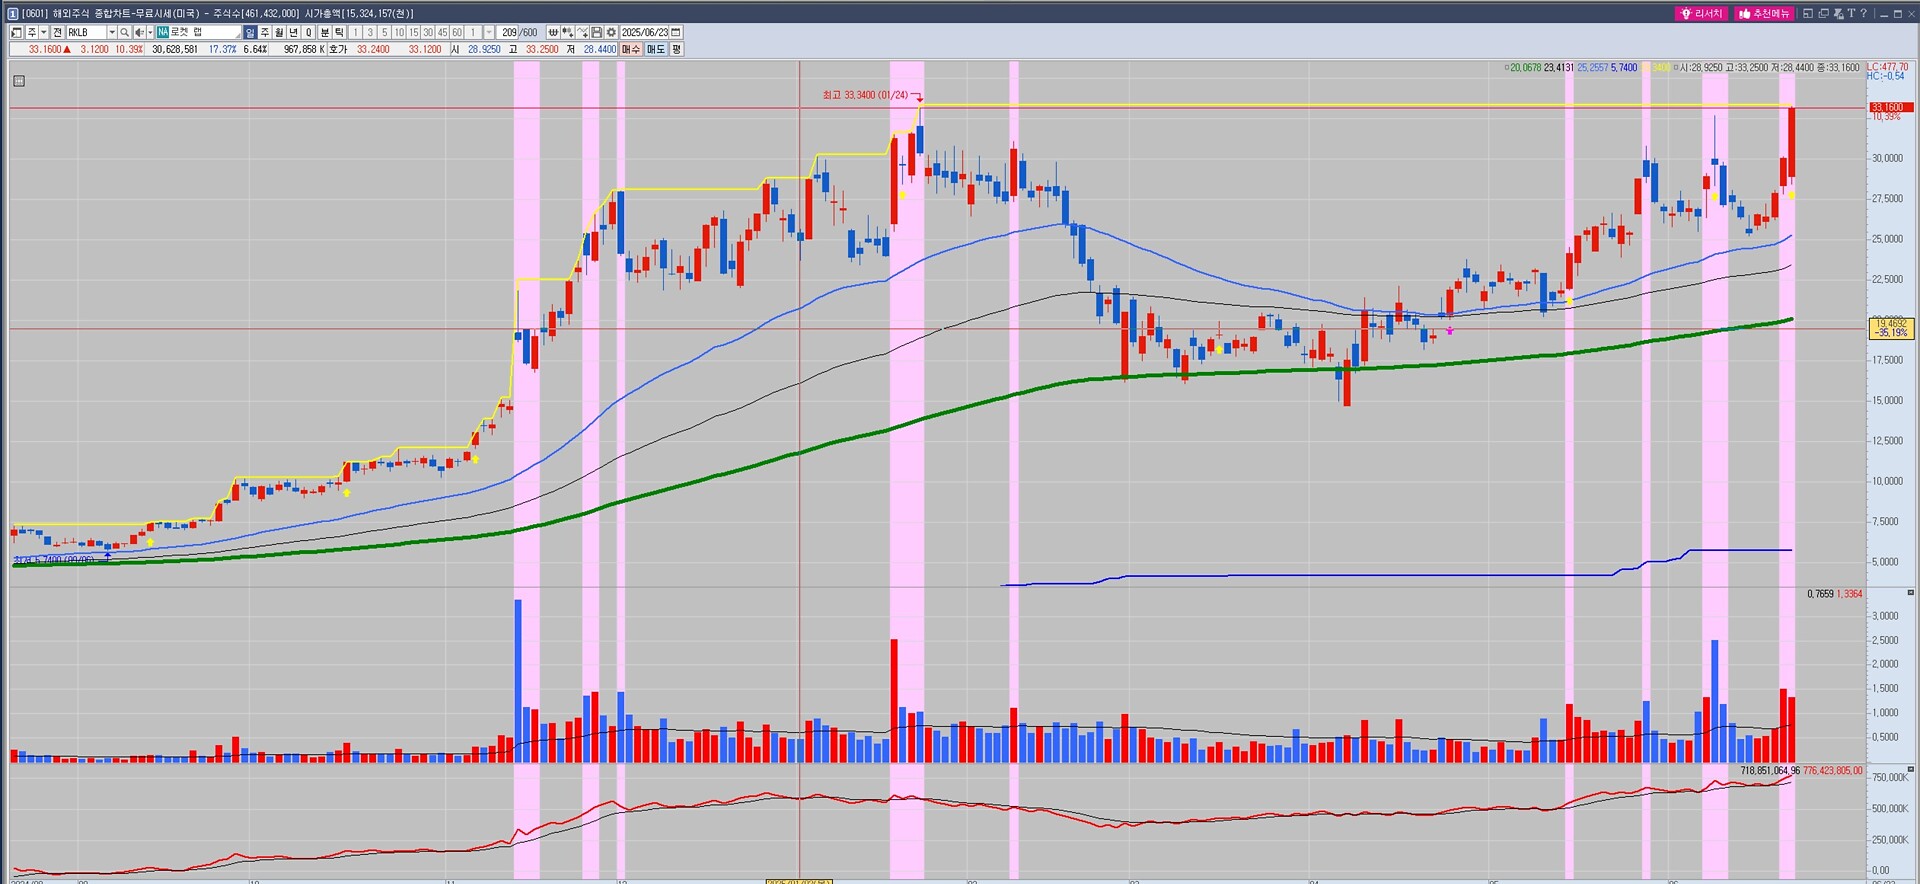1920x884 pixels.
Task: Select the daily 일 chart period
Action: (250, 32)
